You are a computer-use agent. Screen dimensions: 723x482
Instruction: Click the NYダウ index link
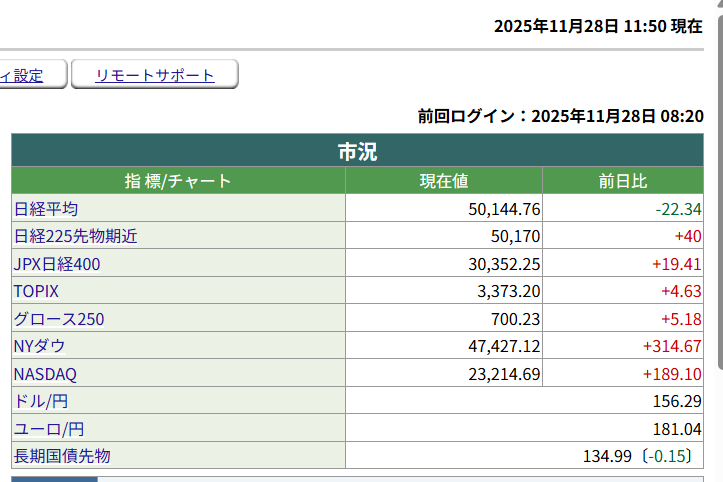click(40, 346)
